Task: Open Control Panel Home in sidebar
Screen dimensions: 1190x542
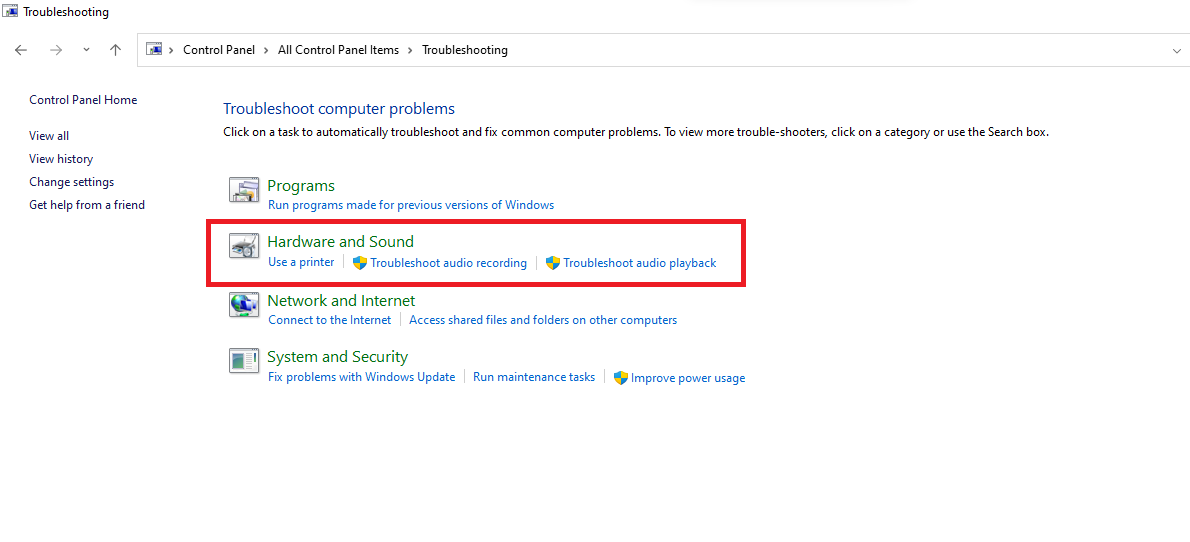Action: (x=83, y=100)
